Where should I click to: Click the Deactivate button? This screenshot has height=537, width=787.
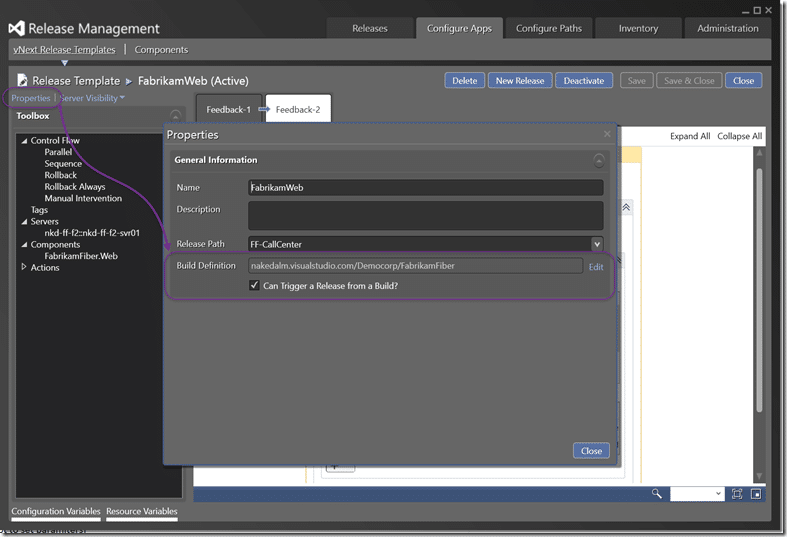[x=584, y=80]
